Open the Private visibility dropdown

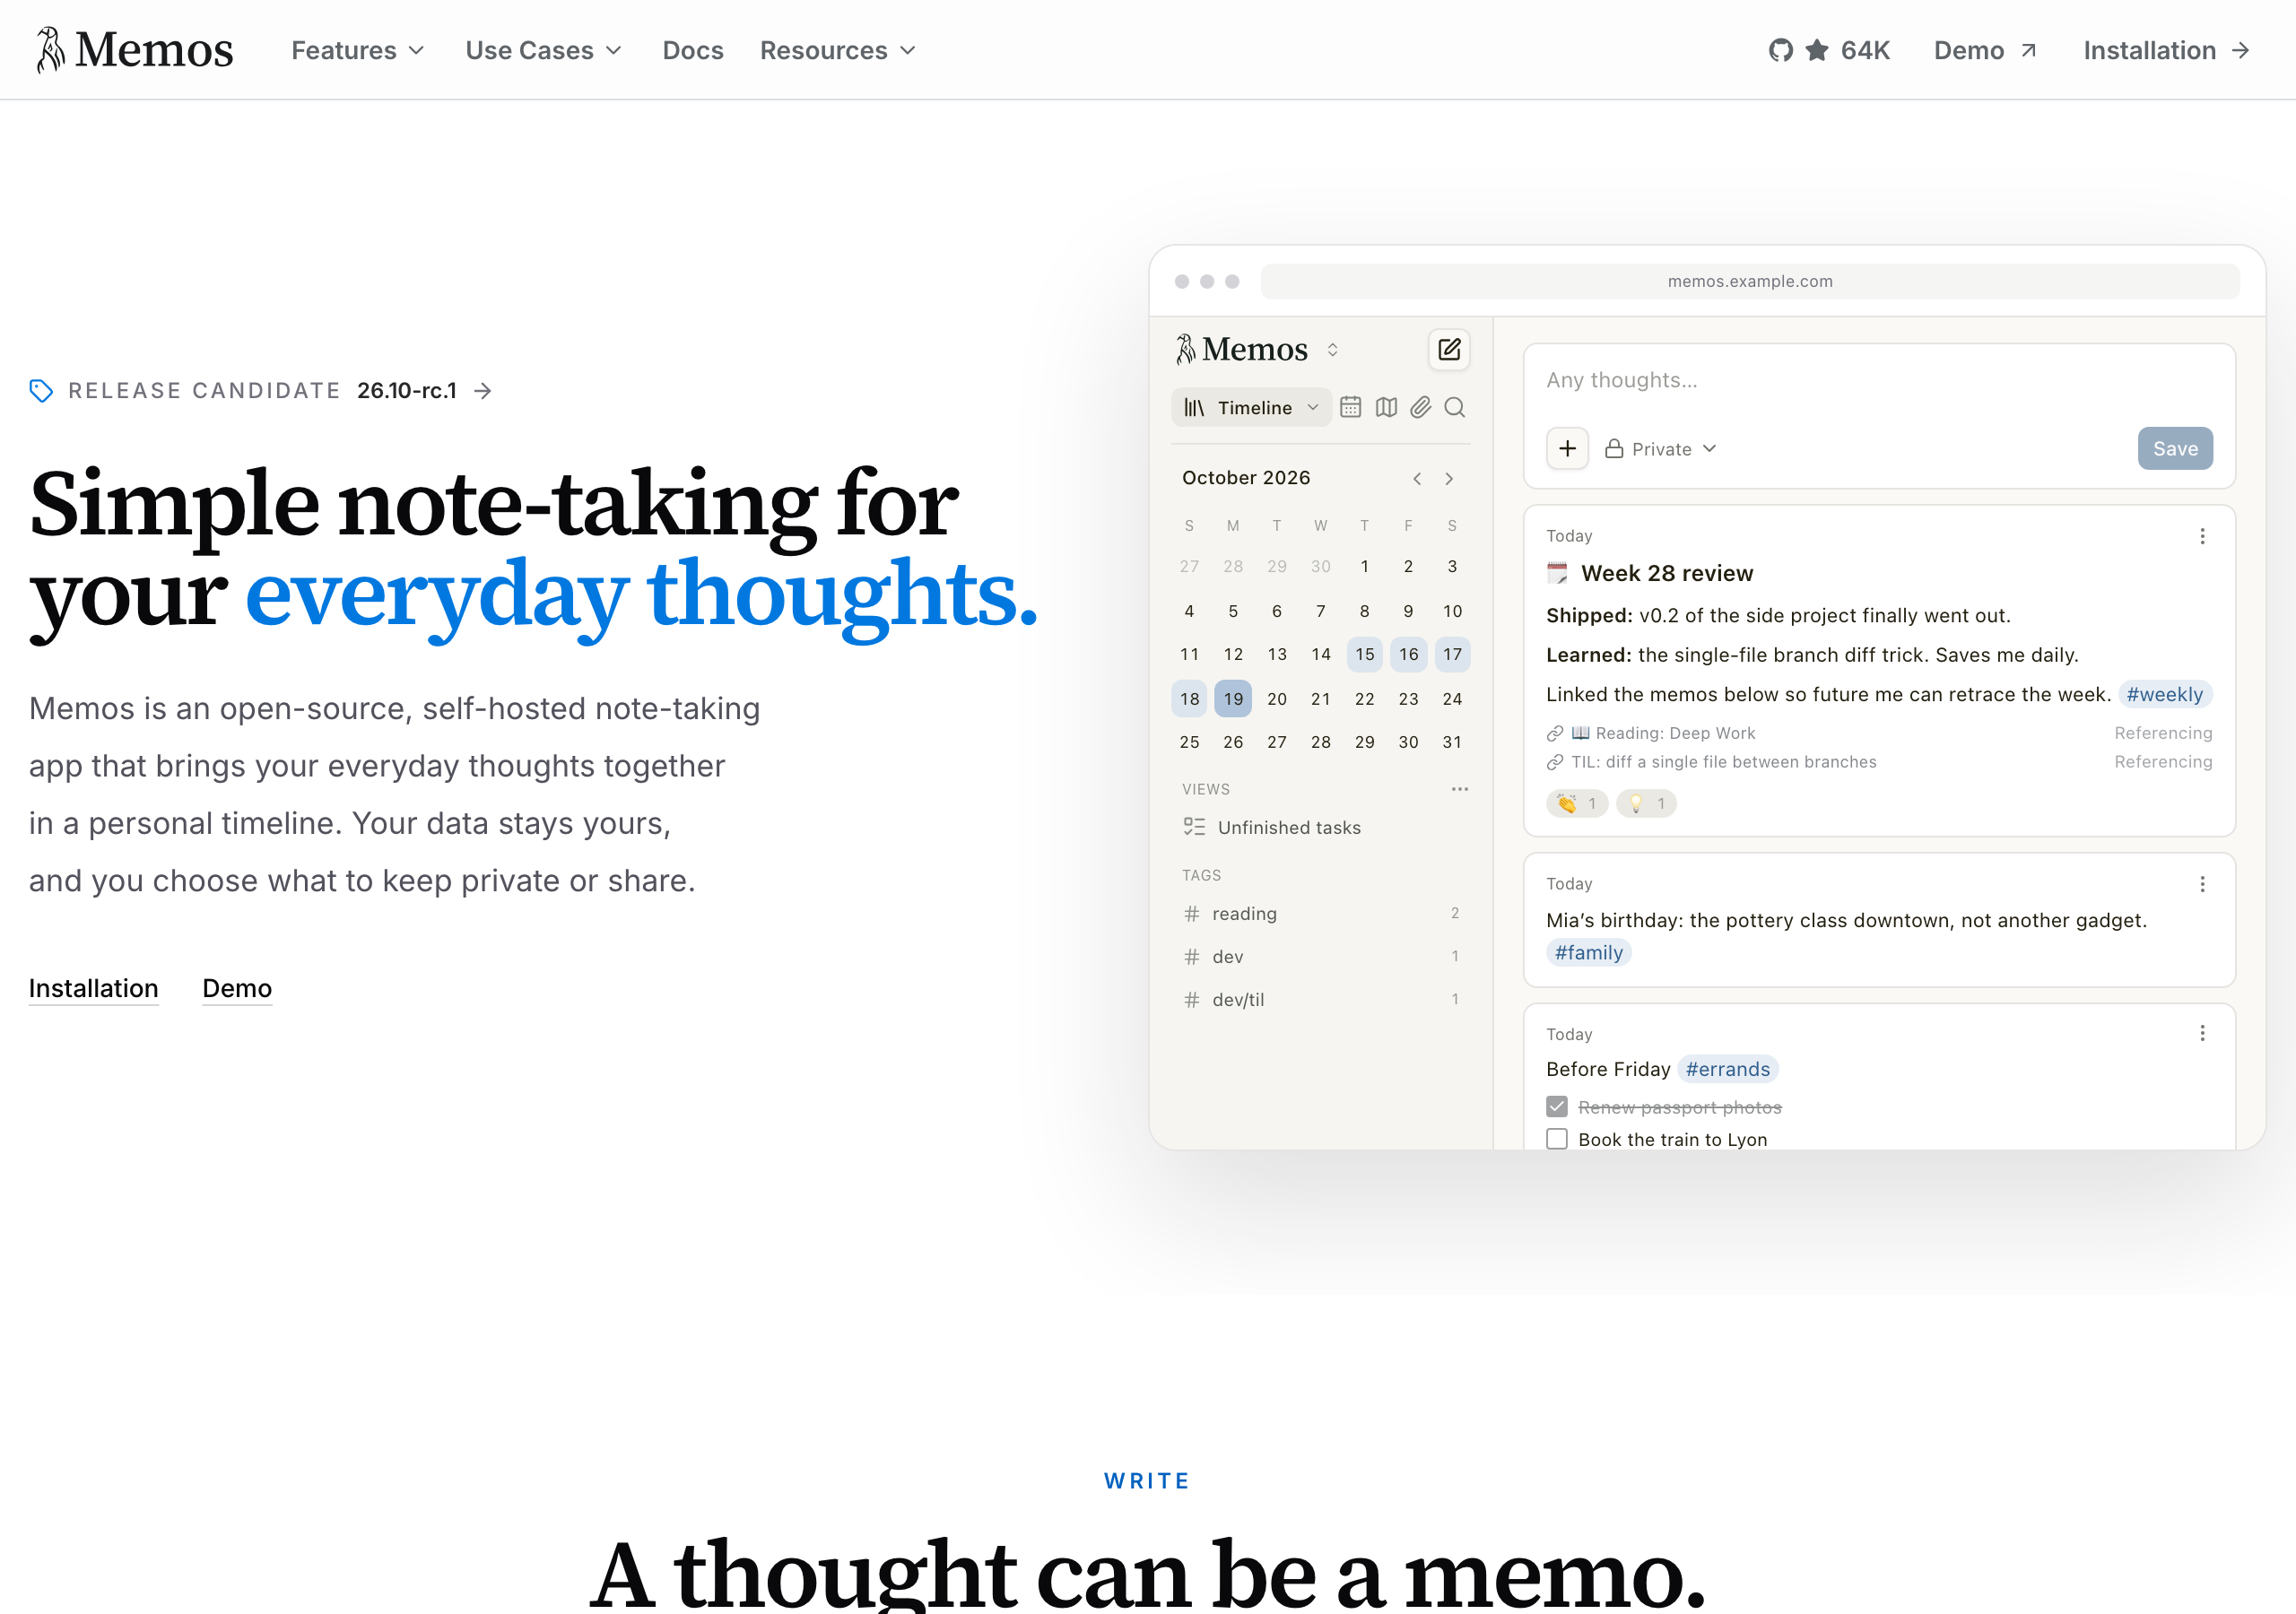[x=1661, y=449]
